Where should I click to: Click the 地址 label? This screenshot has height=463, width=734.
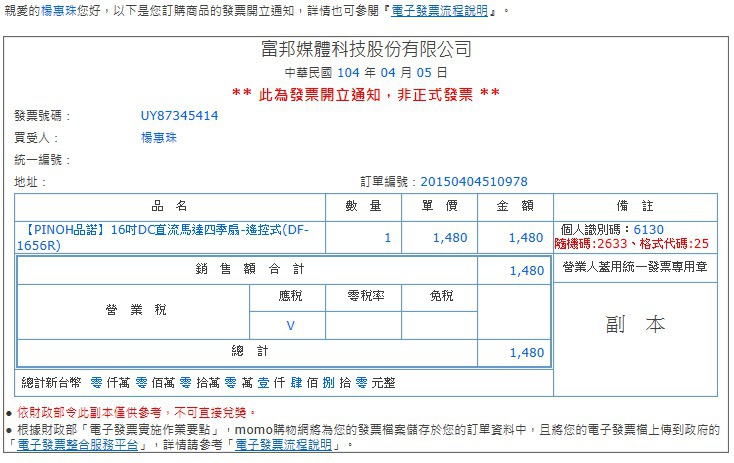30,182
